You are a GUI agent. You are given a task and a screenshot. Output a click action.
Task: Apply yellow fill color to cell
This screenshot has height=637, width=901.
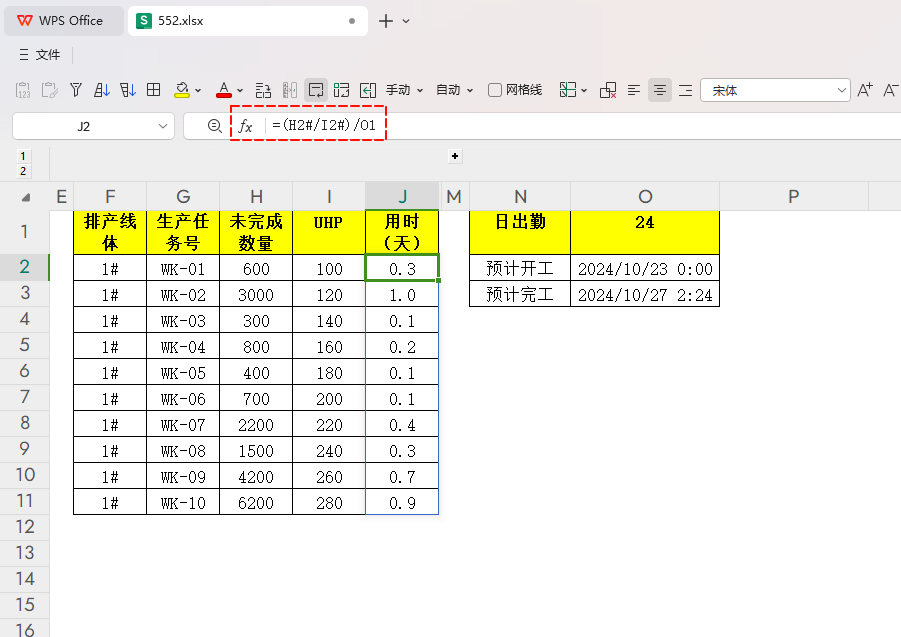tap(182, 90)
